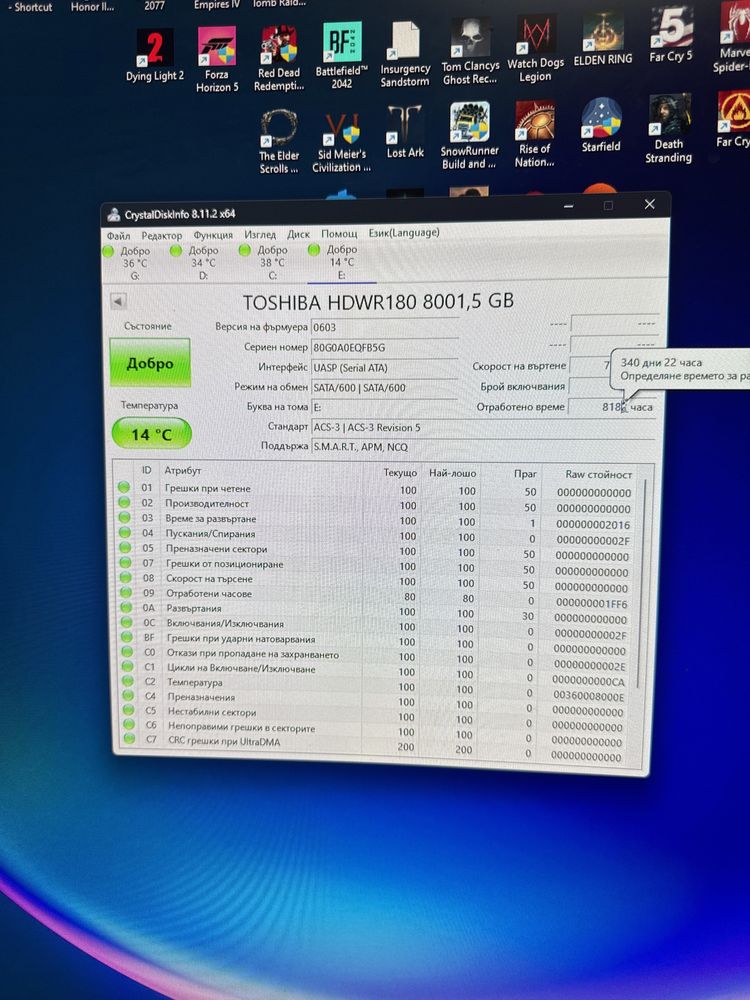Viewport: 750px width, 1000px height.
Task: Click TOSHIBA HDWR180 8001,5 GB title
Action: click(x=378, y=301)
